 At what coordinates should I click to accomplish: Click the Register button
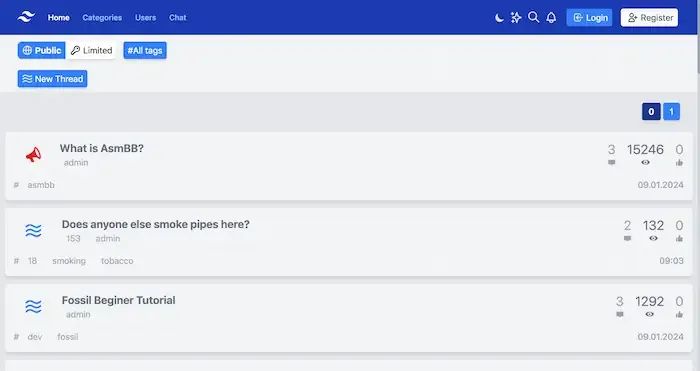pos(650,17)
